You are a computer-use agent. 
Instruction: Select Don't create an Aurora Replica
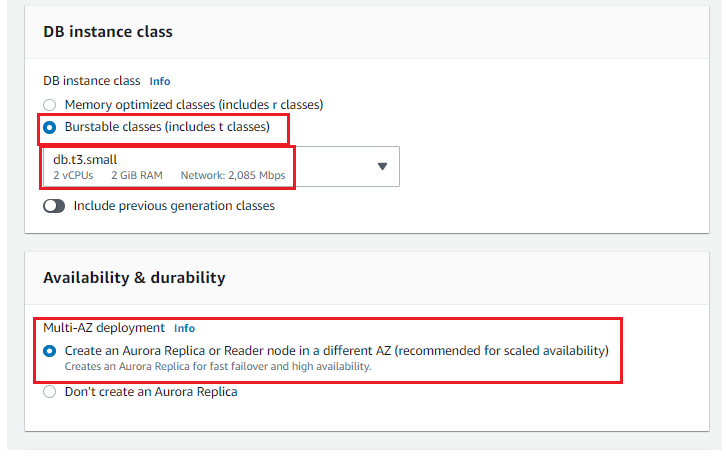point(50,392)
